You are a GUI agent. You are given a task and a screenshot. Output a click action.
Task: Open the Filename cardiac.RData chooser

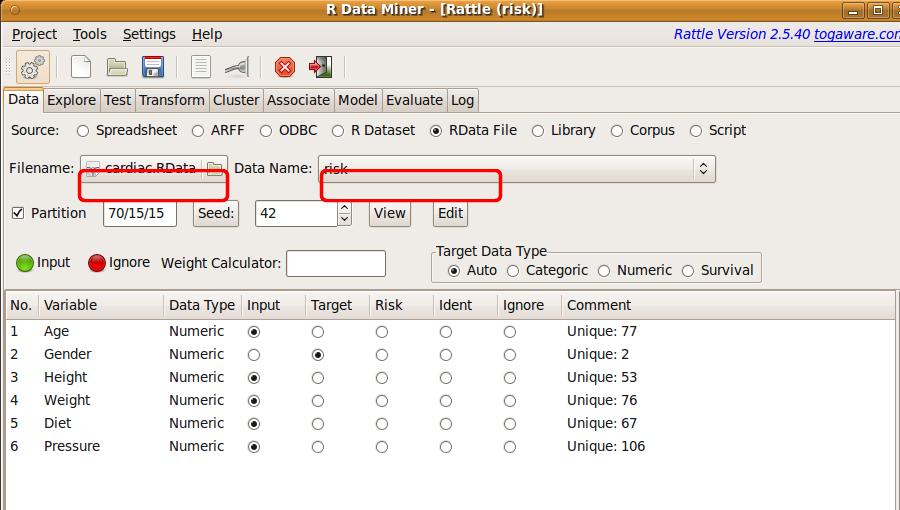pos(154,168)
